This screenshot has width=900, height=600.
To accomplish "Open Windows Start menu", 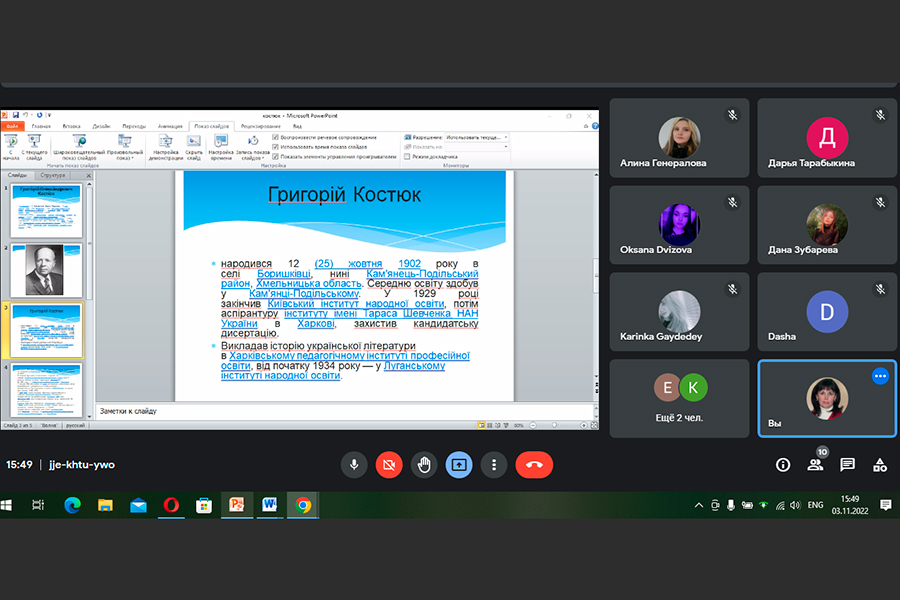I will [6, 505].
